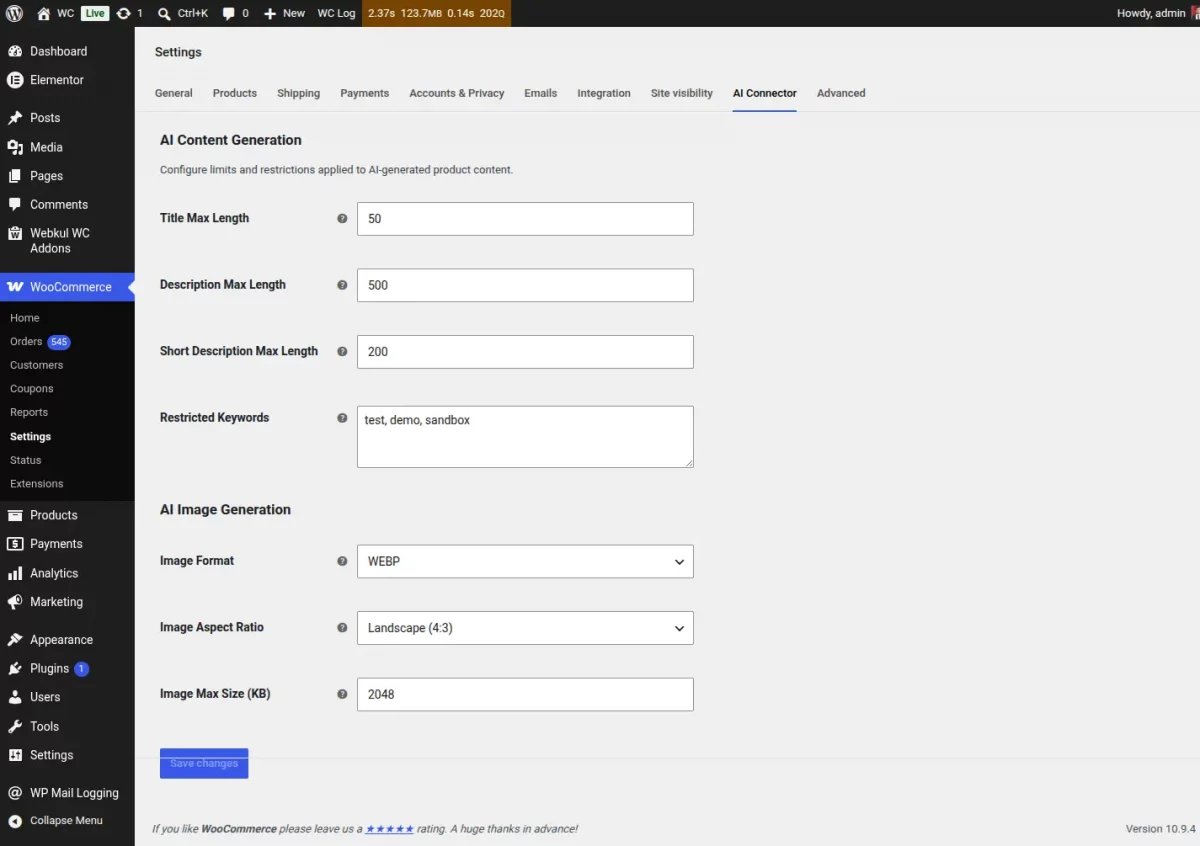Click the sidebar Settings icon below Tools

(15, 755)
